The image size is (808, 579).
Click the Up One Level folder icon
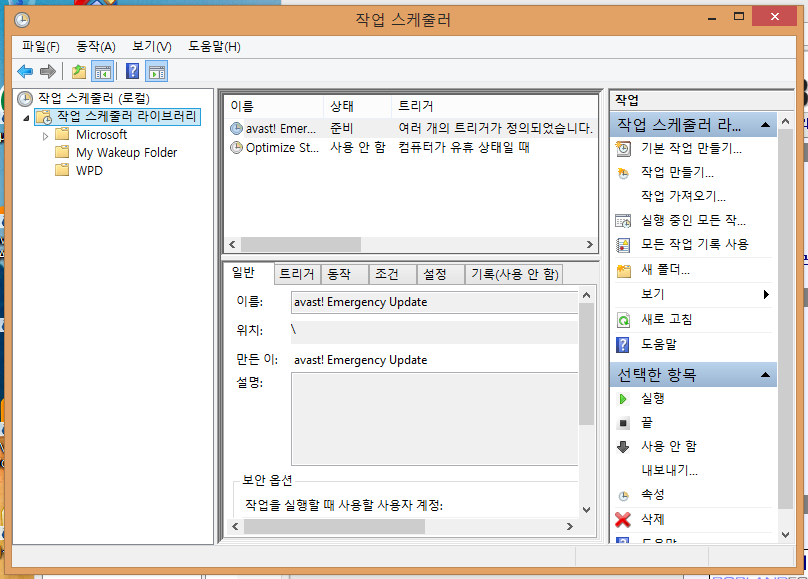click(x=79, y=71)
